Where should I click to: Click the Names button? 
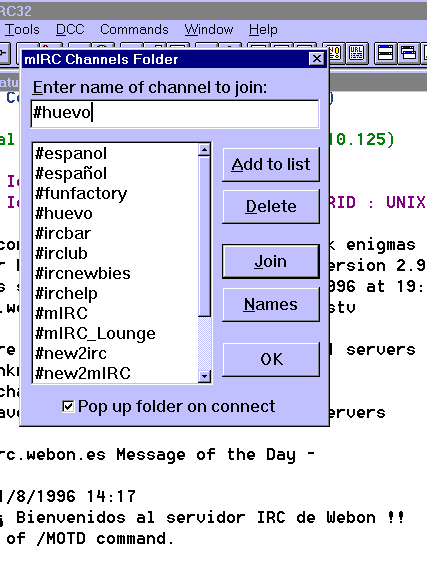271,305
